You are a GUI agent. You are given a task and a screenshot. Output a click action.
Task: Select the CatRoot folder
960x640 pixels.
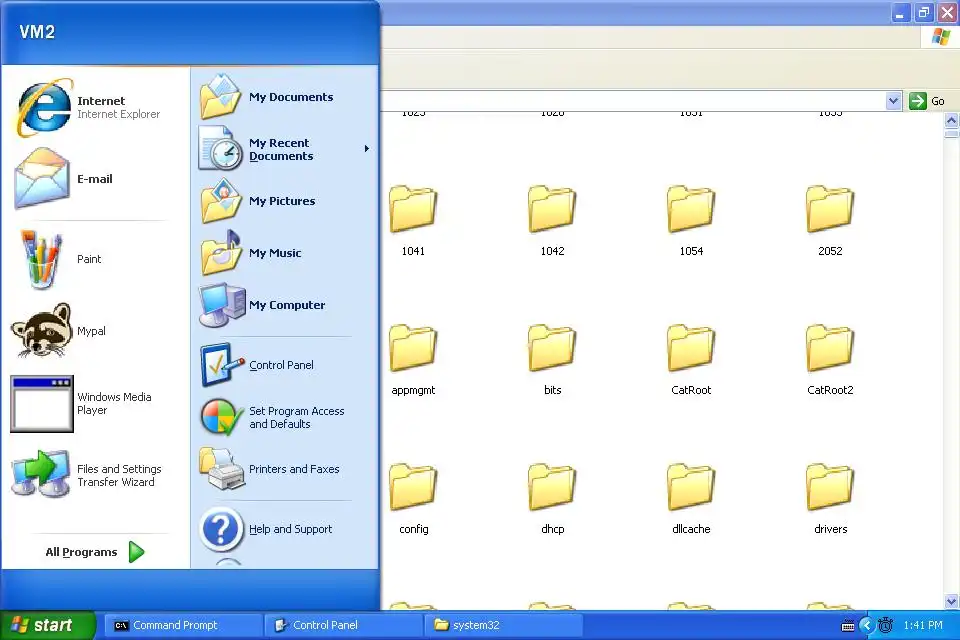[x=691, y=360]
